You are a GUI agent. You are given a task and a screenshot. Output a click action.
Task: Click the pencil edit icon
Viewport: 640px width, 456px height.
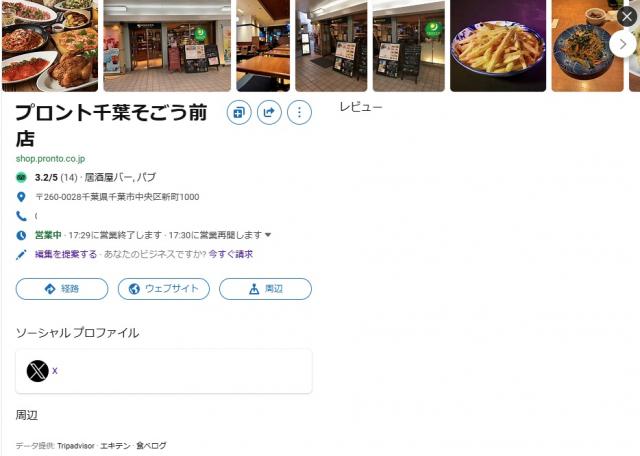[x=21, y=254]
